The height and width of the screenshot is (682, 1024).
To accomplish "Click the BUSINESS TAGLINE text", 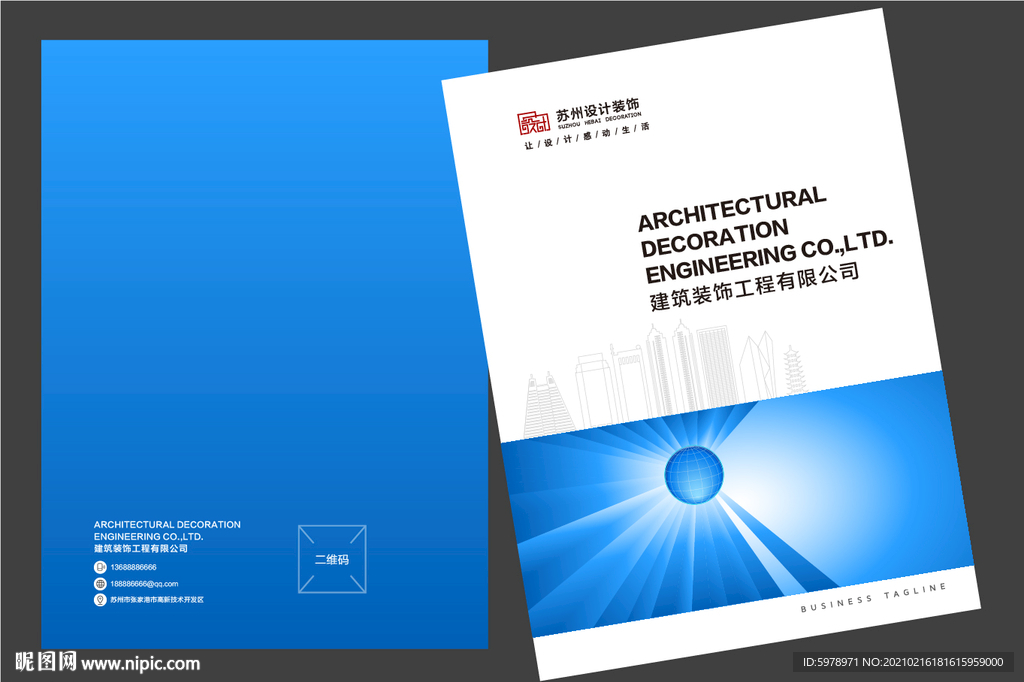I will (873, 598).
